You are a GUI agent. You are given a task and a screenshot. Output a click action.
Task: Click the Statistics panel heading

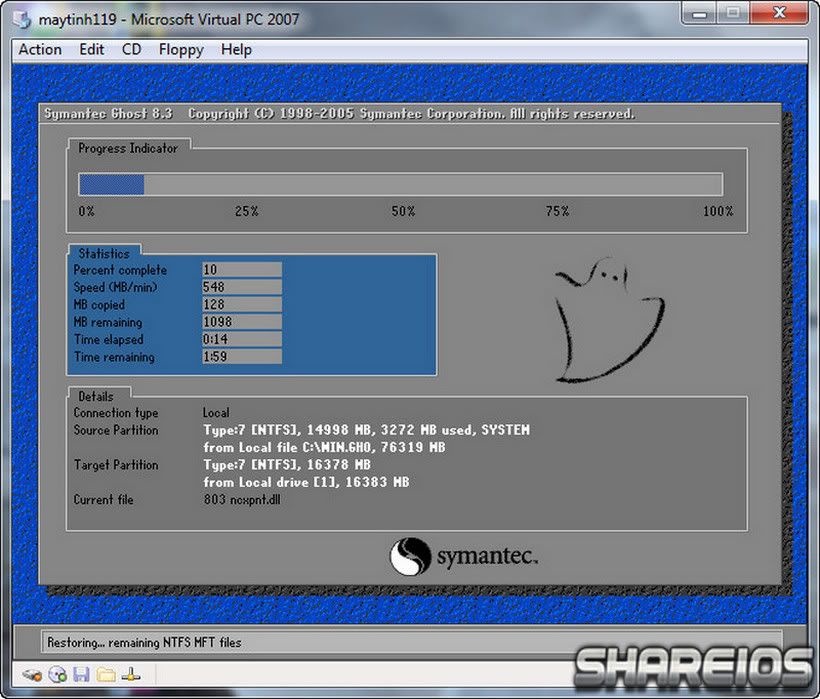pyautogui.click(x=104, y=254)
